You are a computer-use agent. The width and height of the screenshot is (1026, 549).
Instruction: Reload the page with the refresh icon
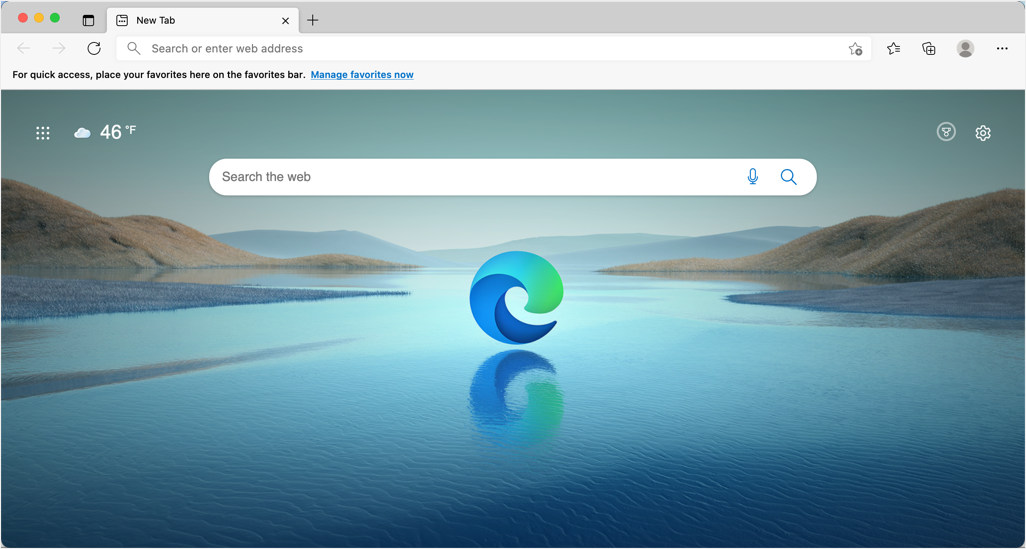coord(94,48)
